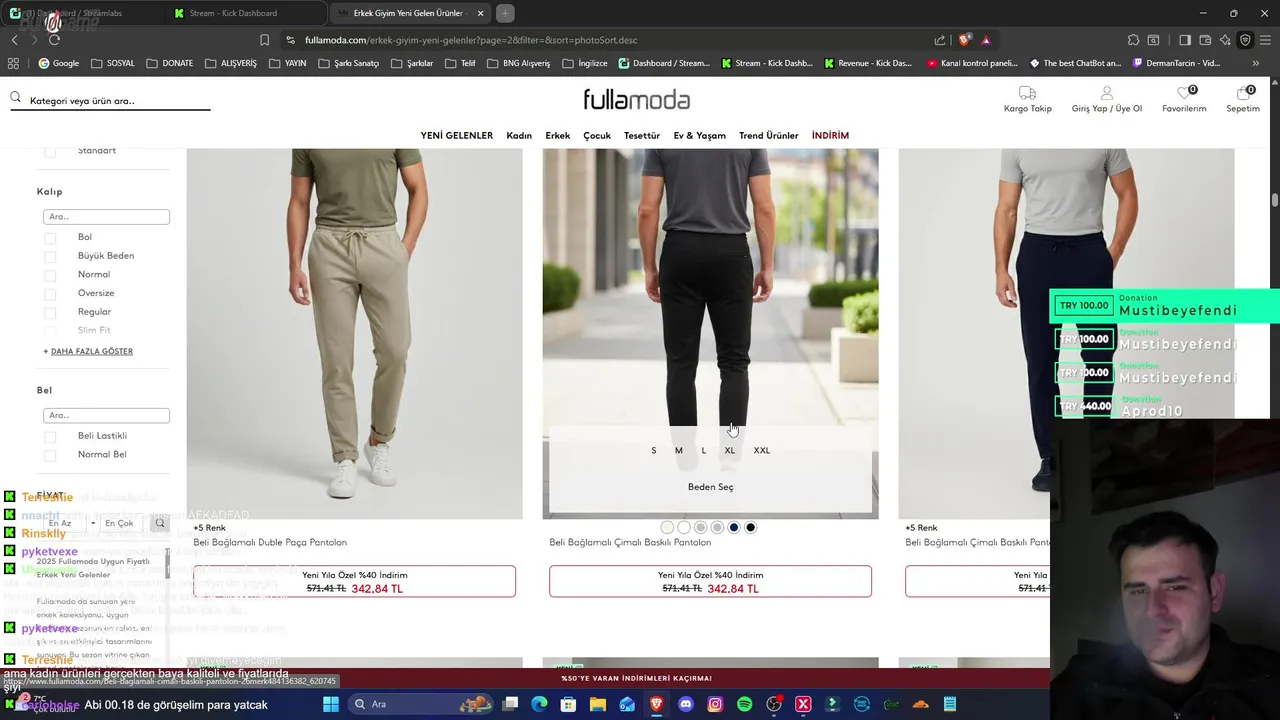Open the İNDİRİM menu
The height and width of the screenshot is (720, 1280).
pos(830,135)
